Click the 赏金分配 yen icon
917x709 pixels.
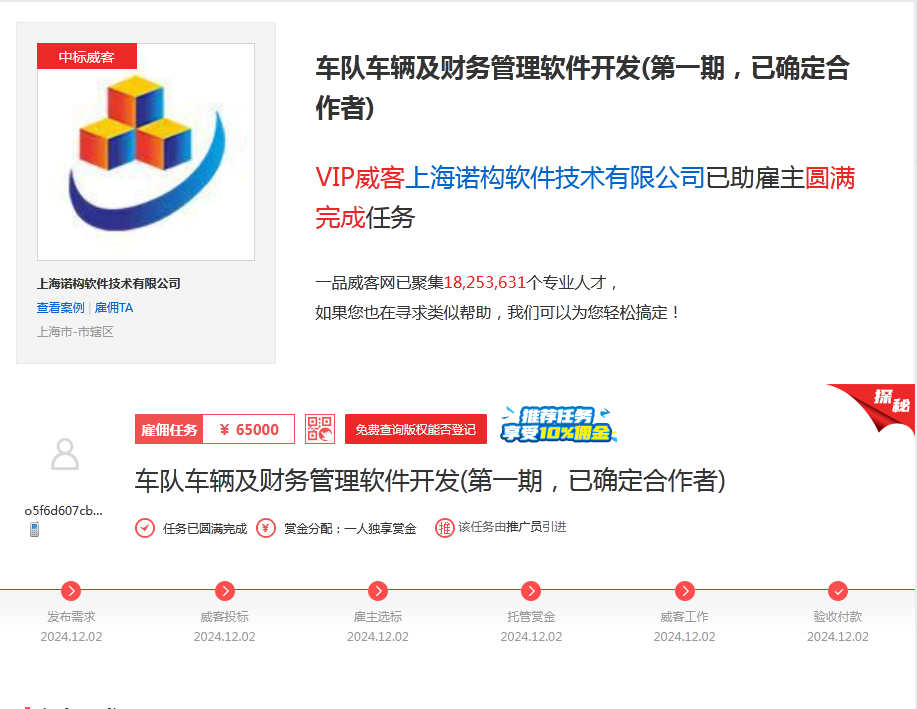click(266, 528)
